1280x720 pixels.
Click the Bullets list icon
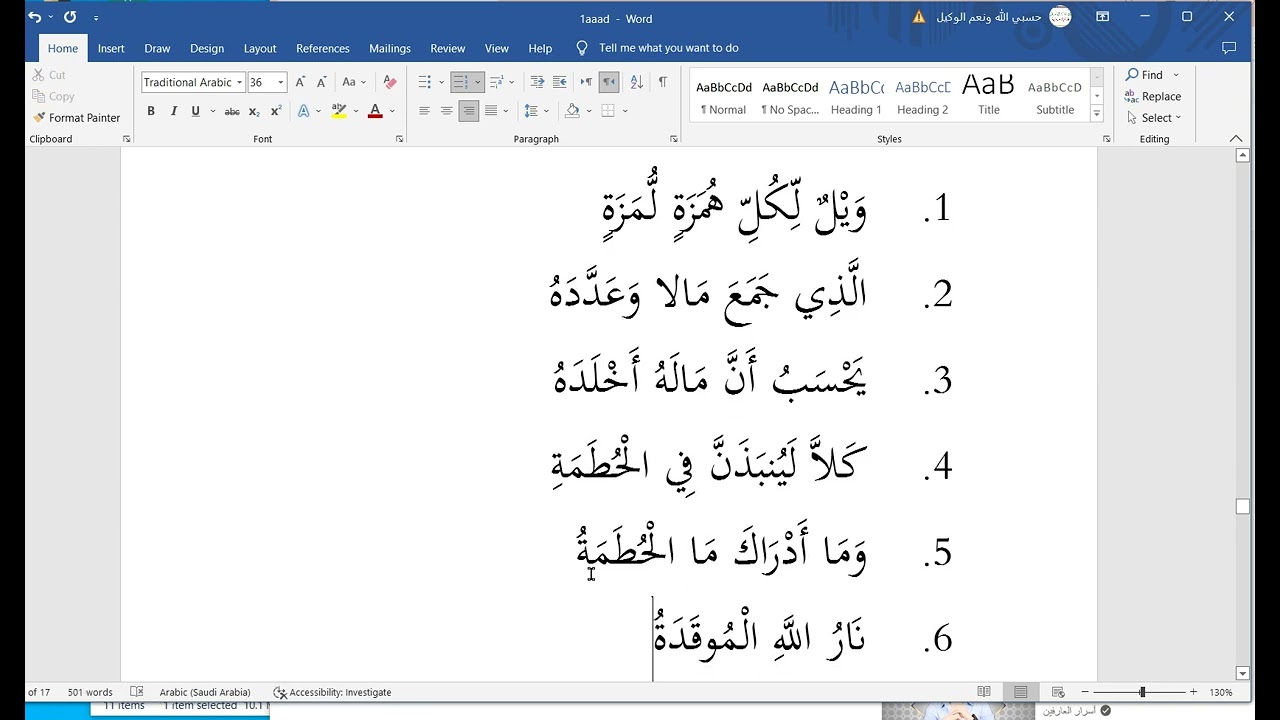coord(425,82)
